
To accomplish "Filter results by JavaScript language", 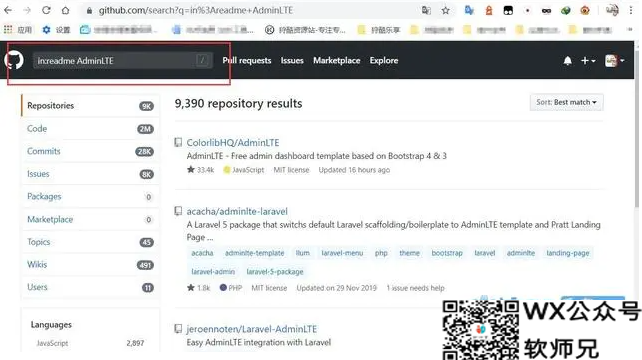I will (90, 343).
